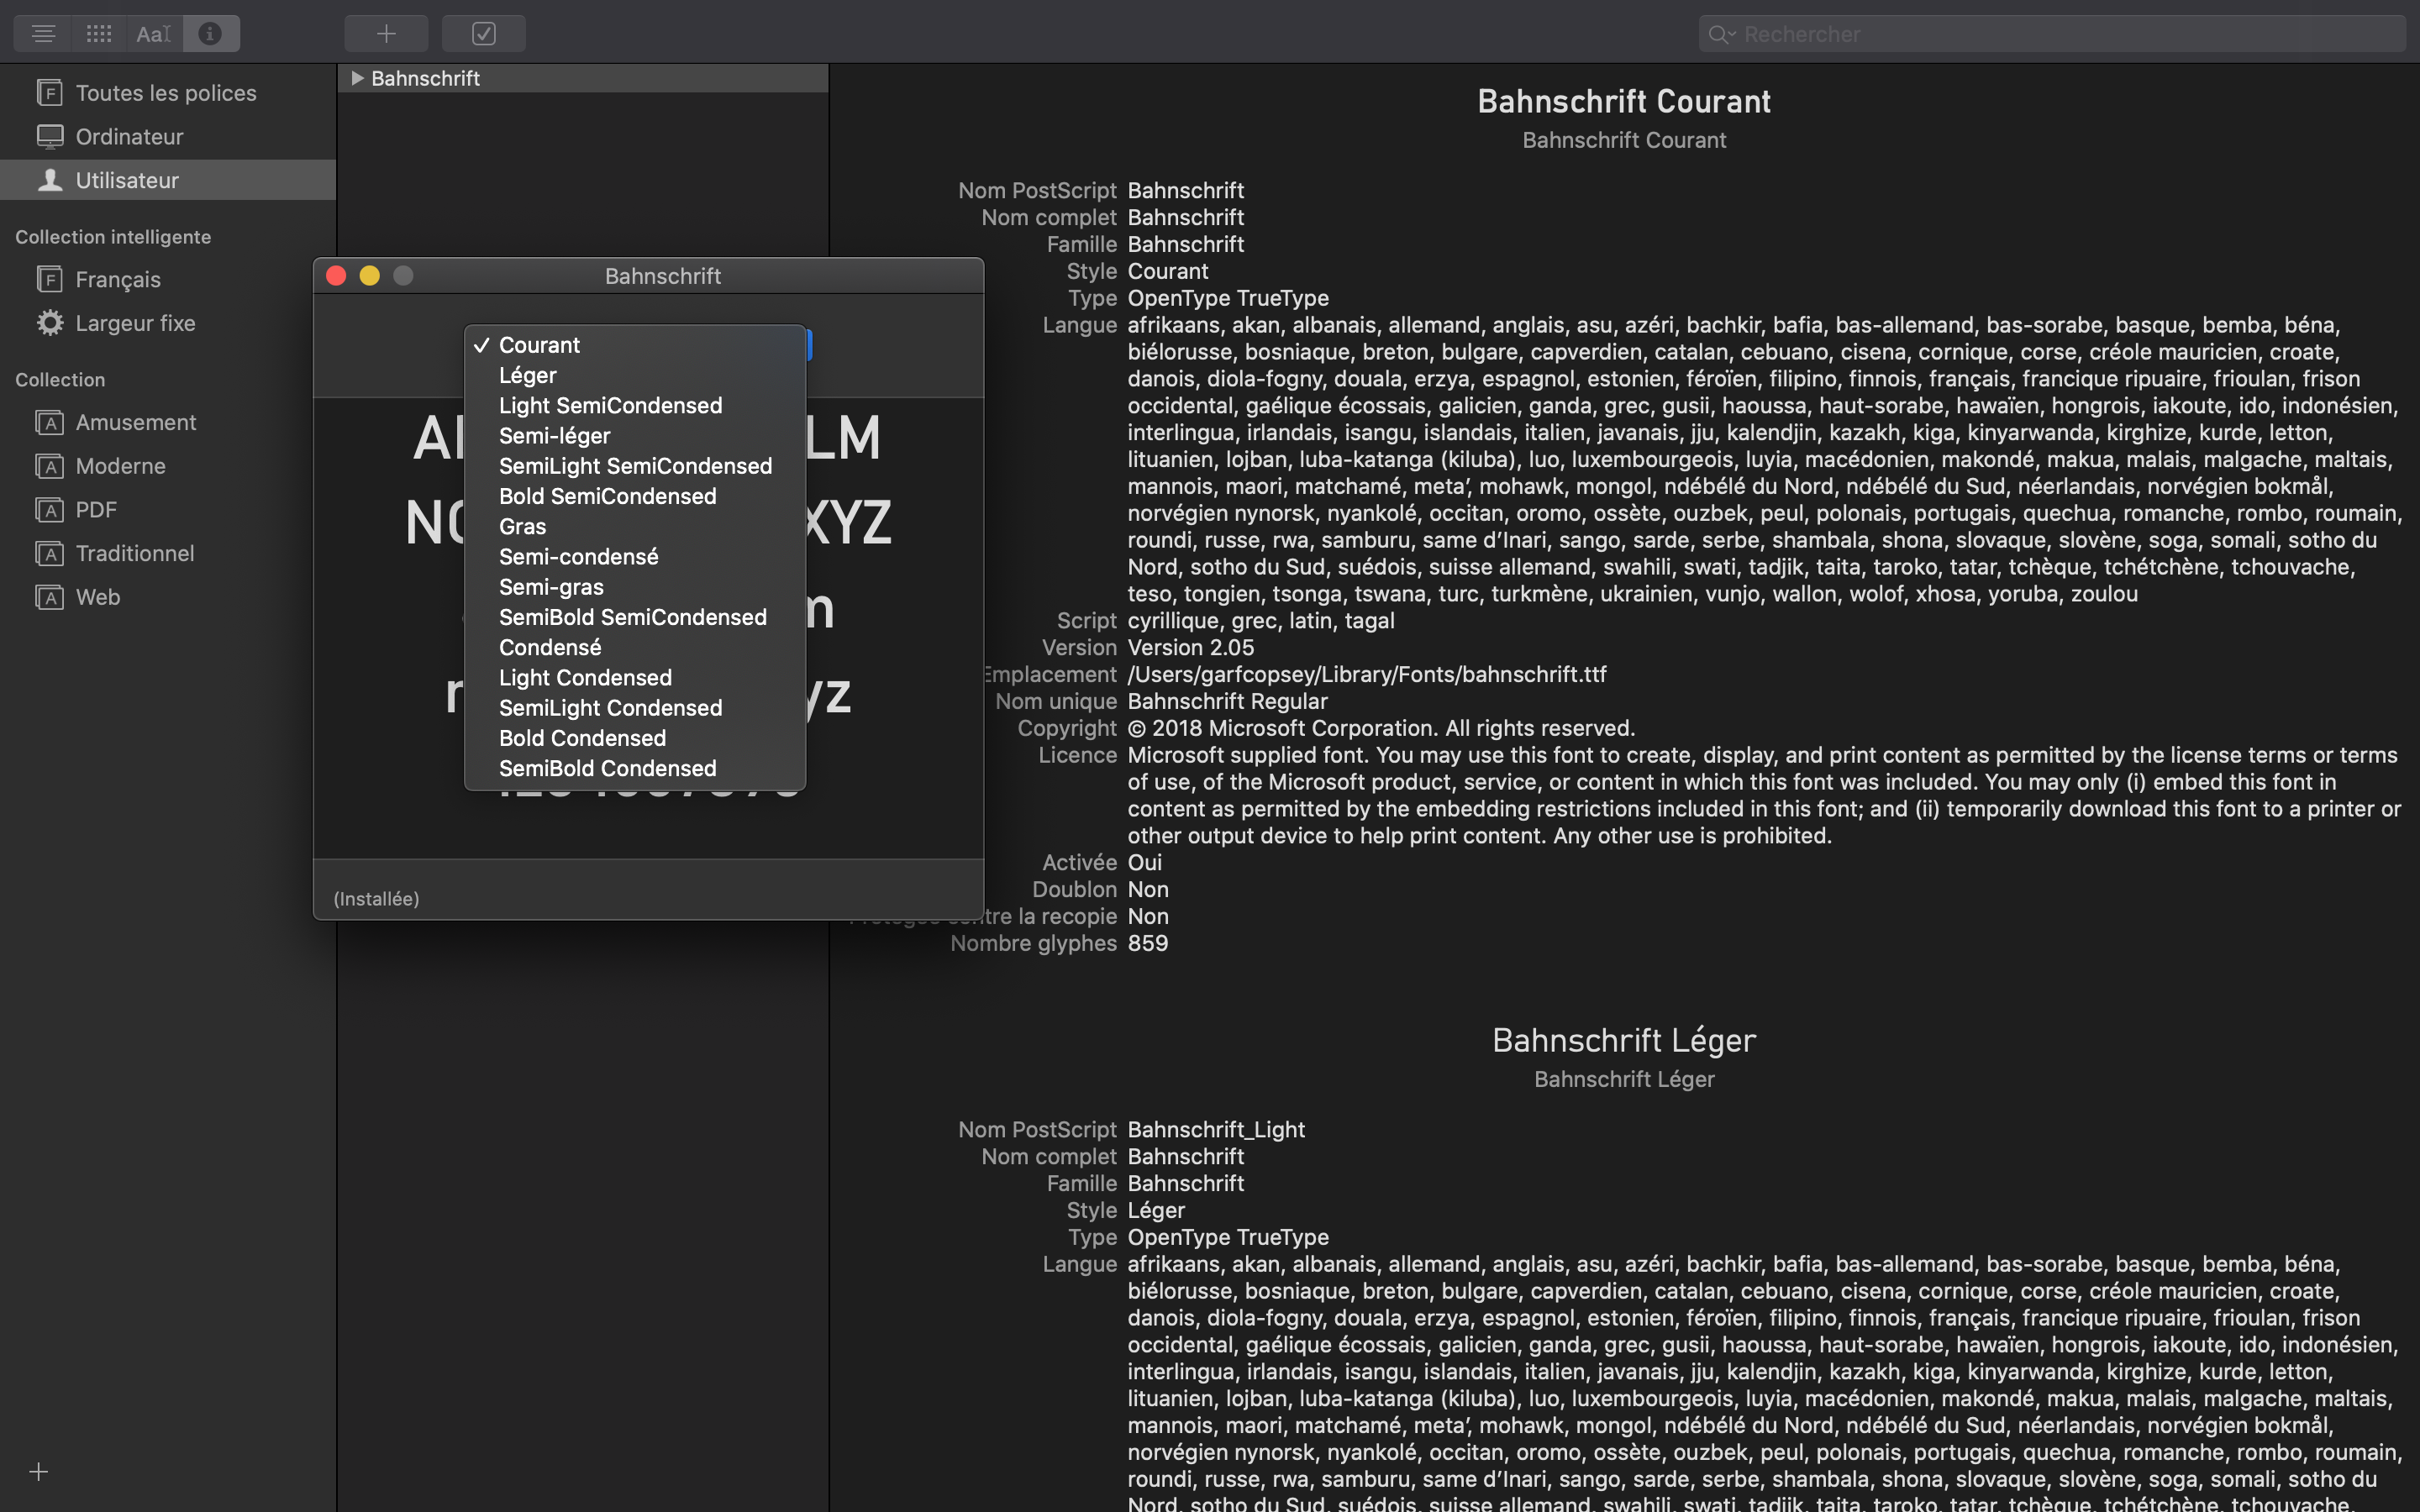Open the PDF collection
Image resolution: width=2420 pixels, height=1512 pixels.
96,510
